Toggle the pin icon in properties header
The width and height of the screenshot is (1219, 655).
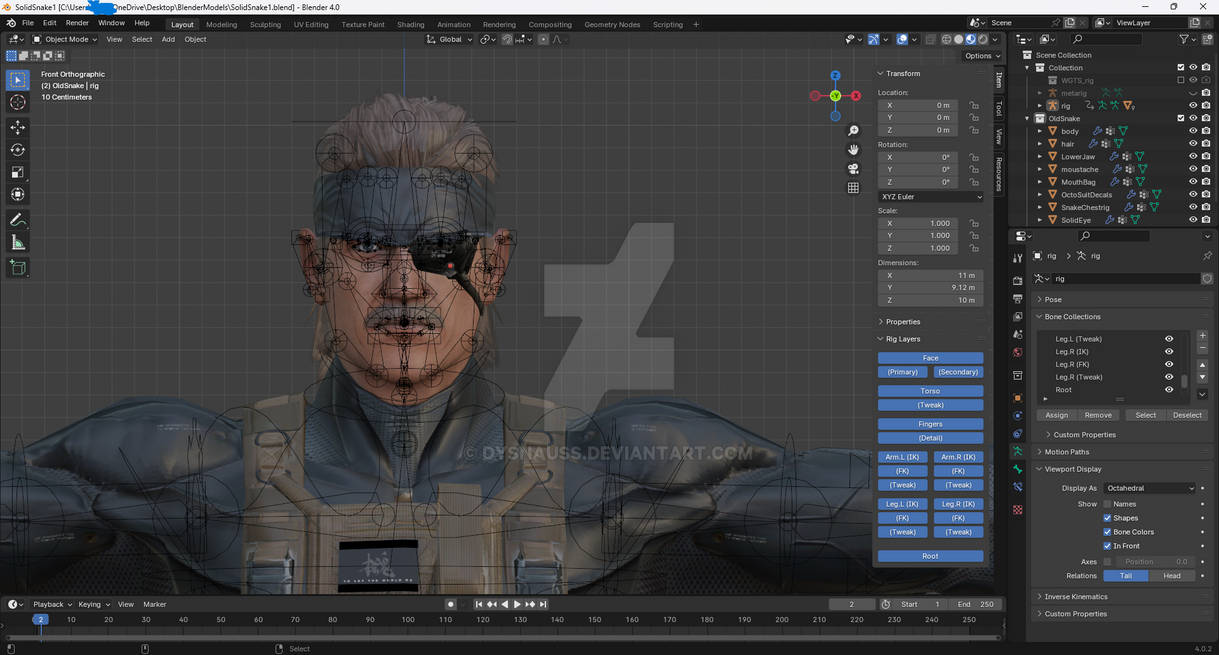pyautogui.click(x=1207, y=256)
